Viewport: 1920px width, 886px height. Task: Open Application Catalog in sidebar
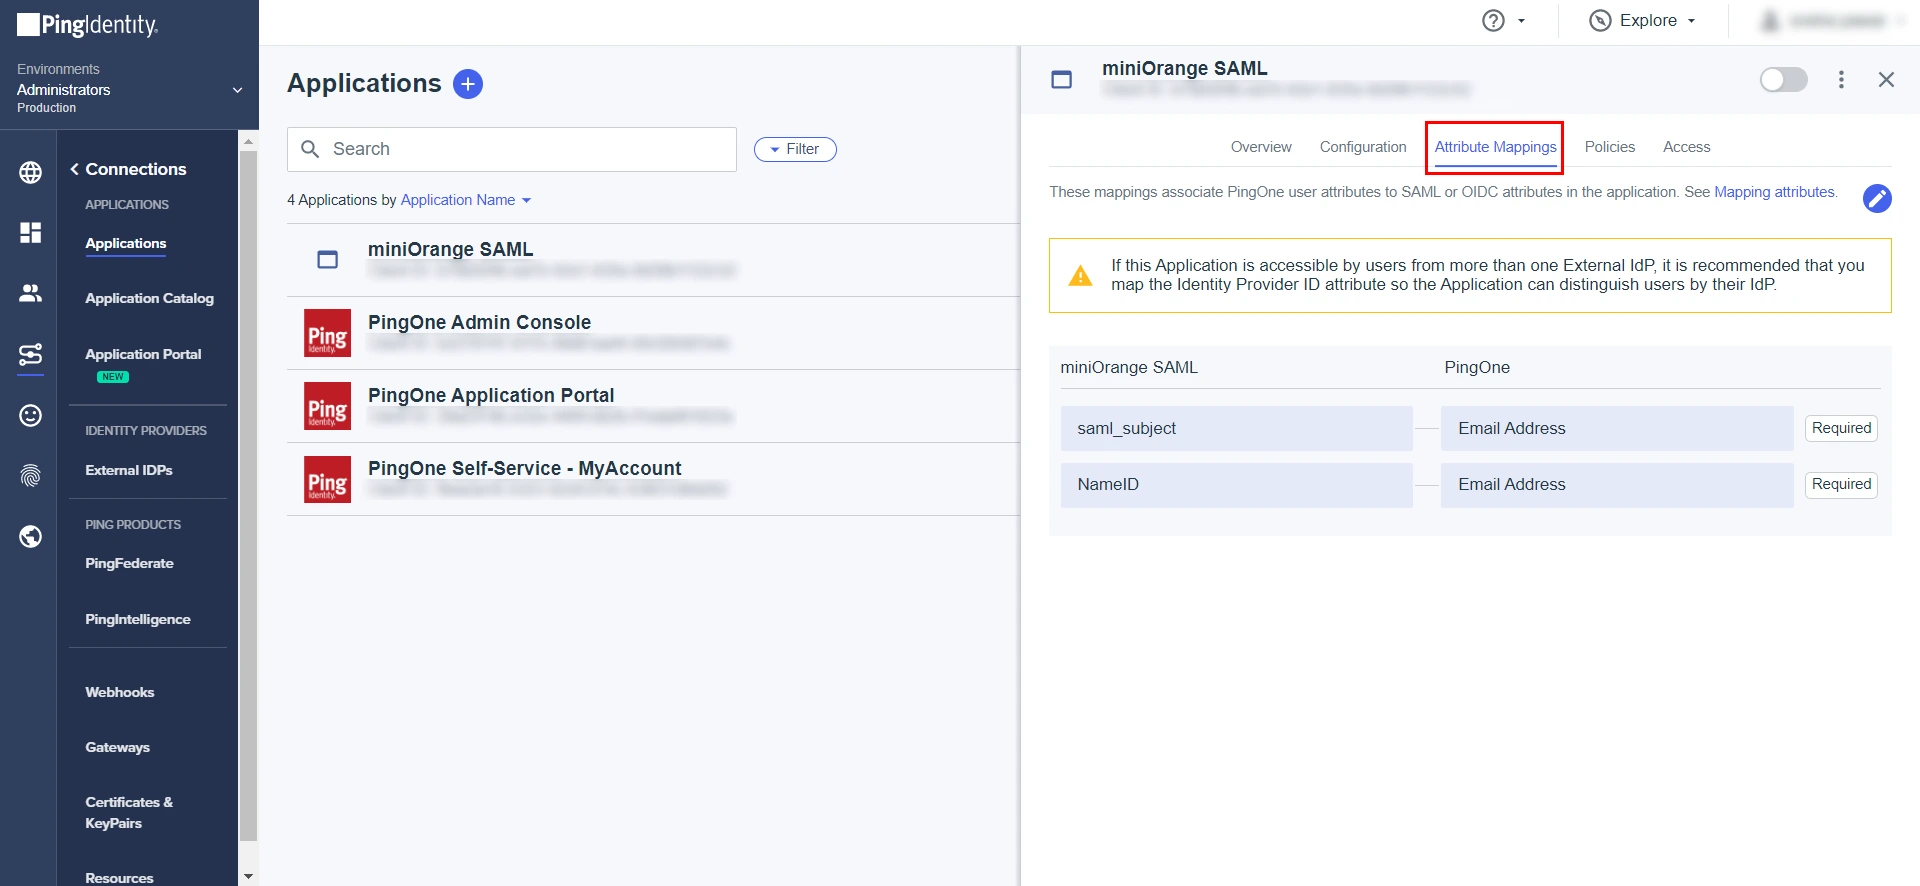[150, 299]
